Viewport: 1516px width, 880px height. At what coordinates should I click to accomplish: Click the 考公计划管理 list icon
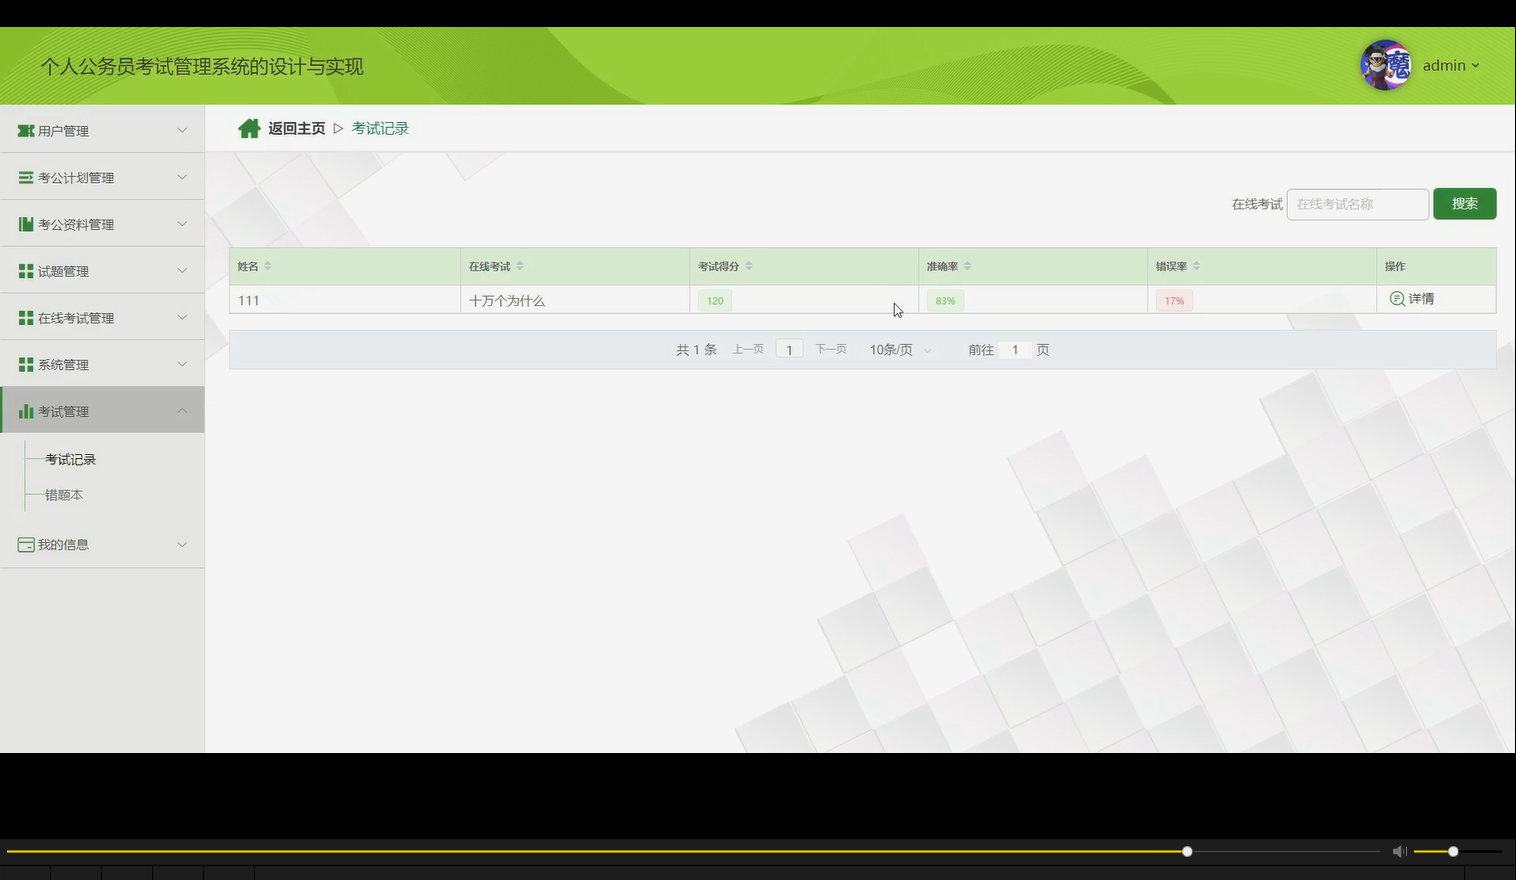[26, 178]
